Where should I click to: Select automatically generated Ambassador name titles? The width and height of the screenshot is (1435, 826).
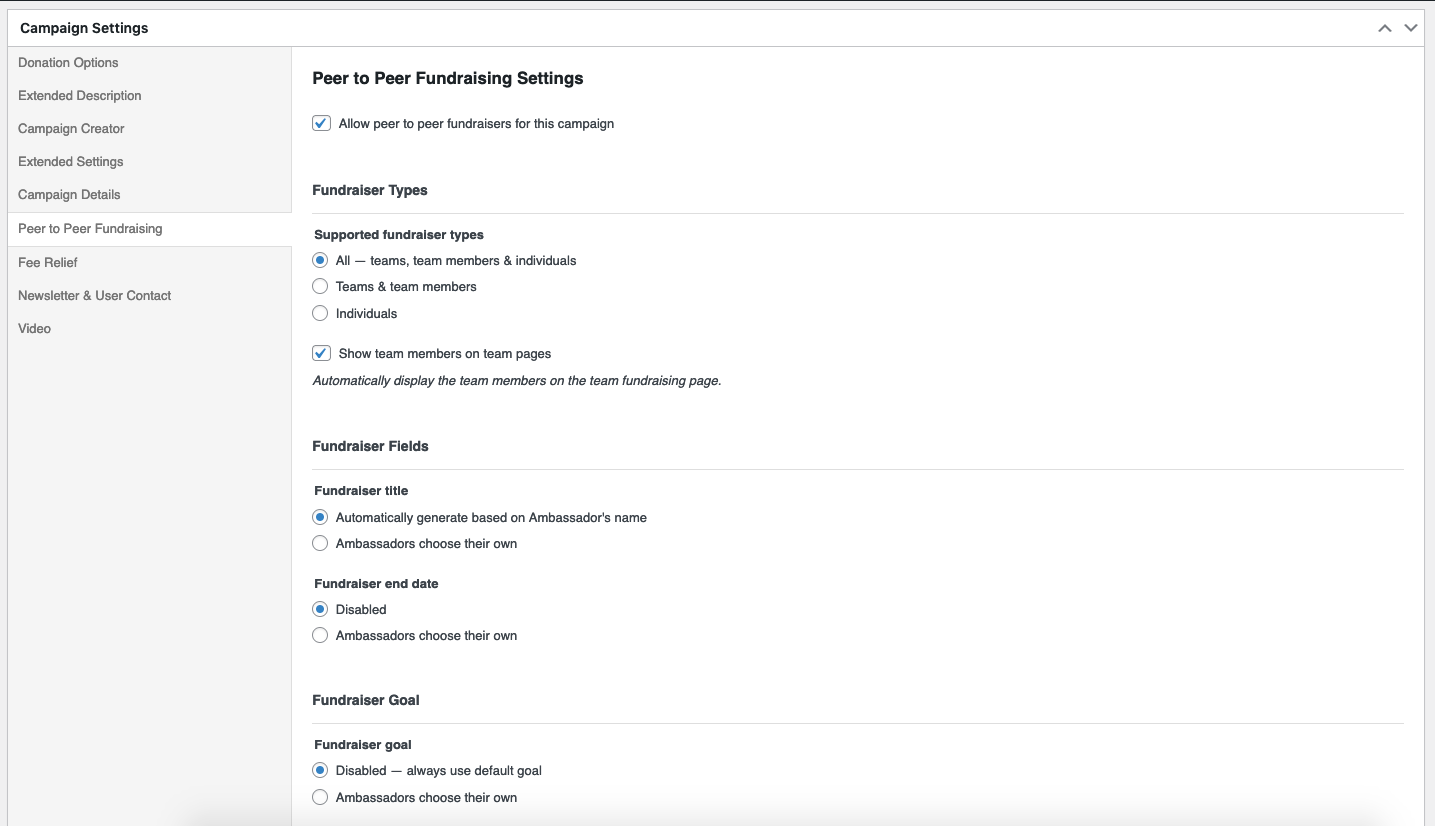click(320, 517)
